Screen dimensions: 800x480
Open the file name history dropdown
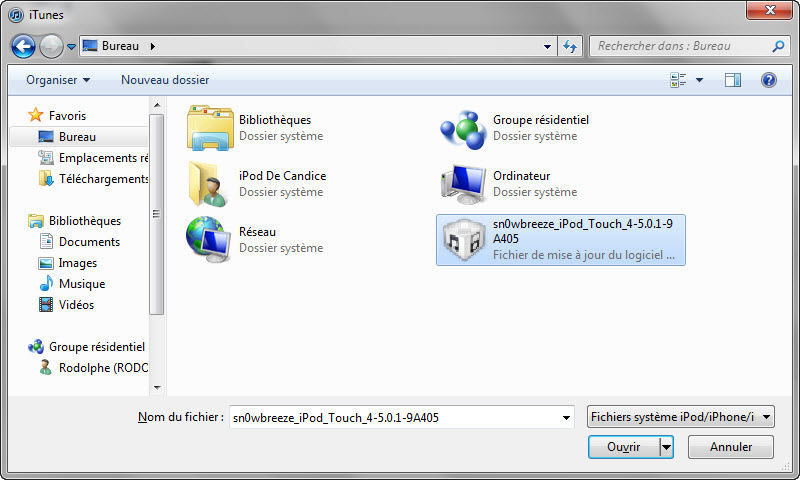tap(566, 418)
